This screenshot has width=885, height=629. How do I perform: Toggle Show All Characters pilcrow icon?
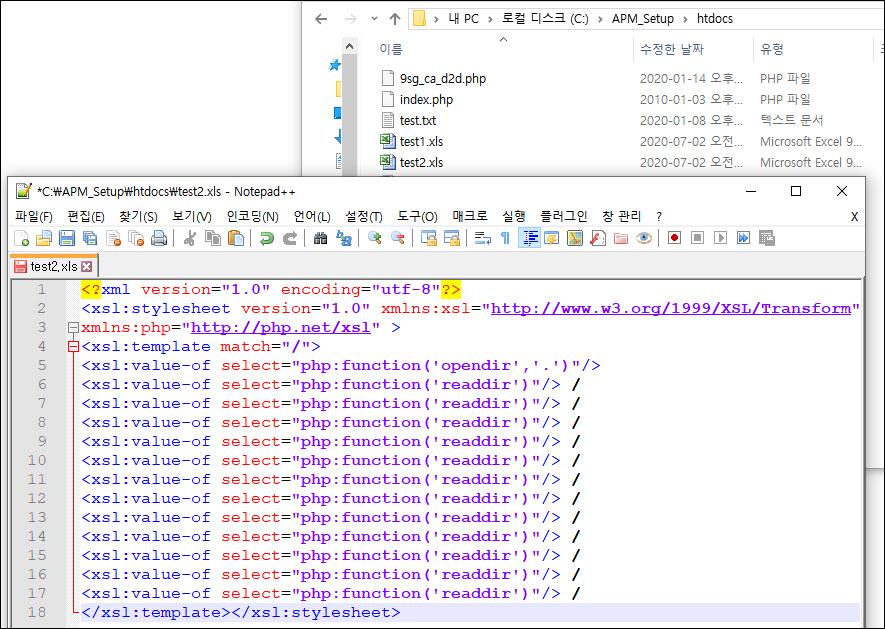point(506,238)
